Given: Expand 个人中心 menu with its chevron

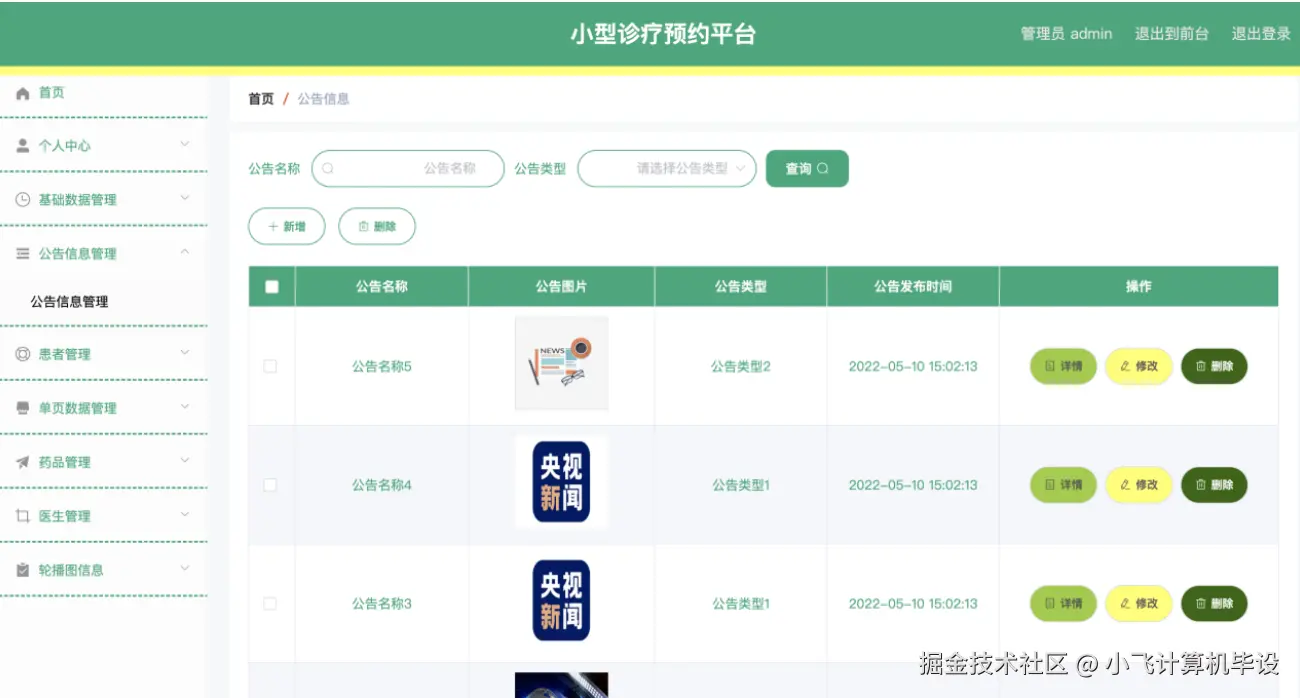Looking at the screenshot, I should pyautogui.click(x=185, y=145).
